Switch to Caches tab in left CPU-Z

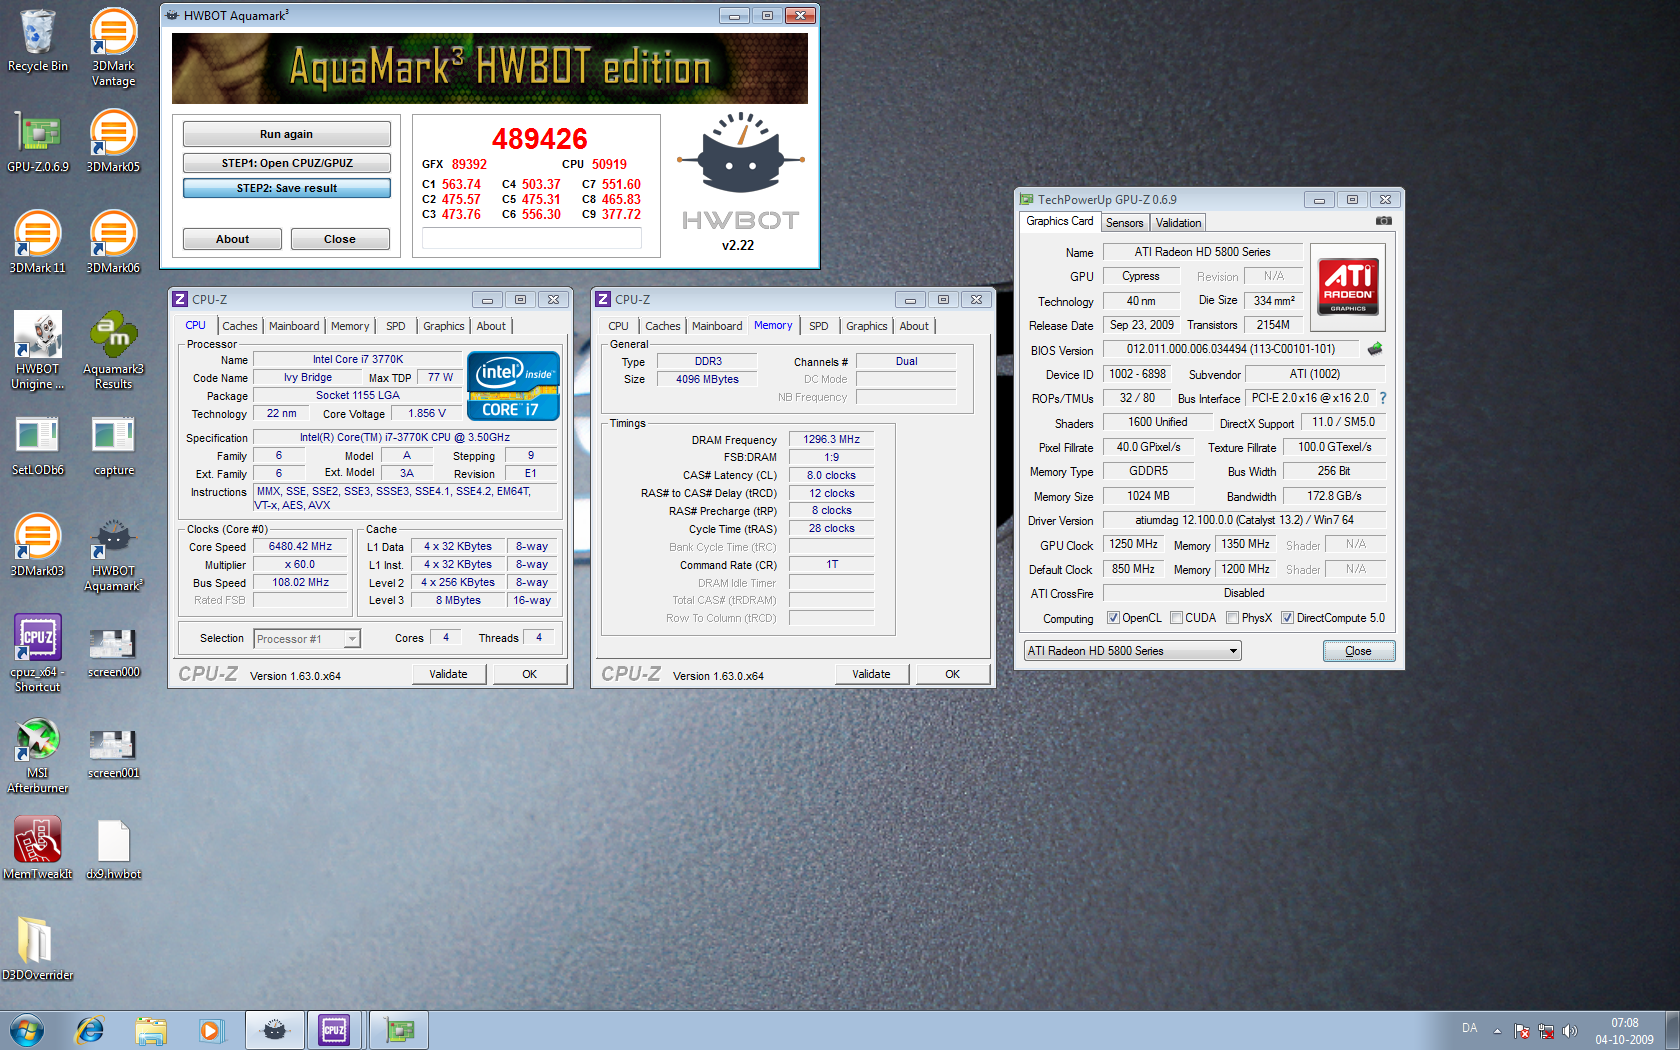click(240, 326)
